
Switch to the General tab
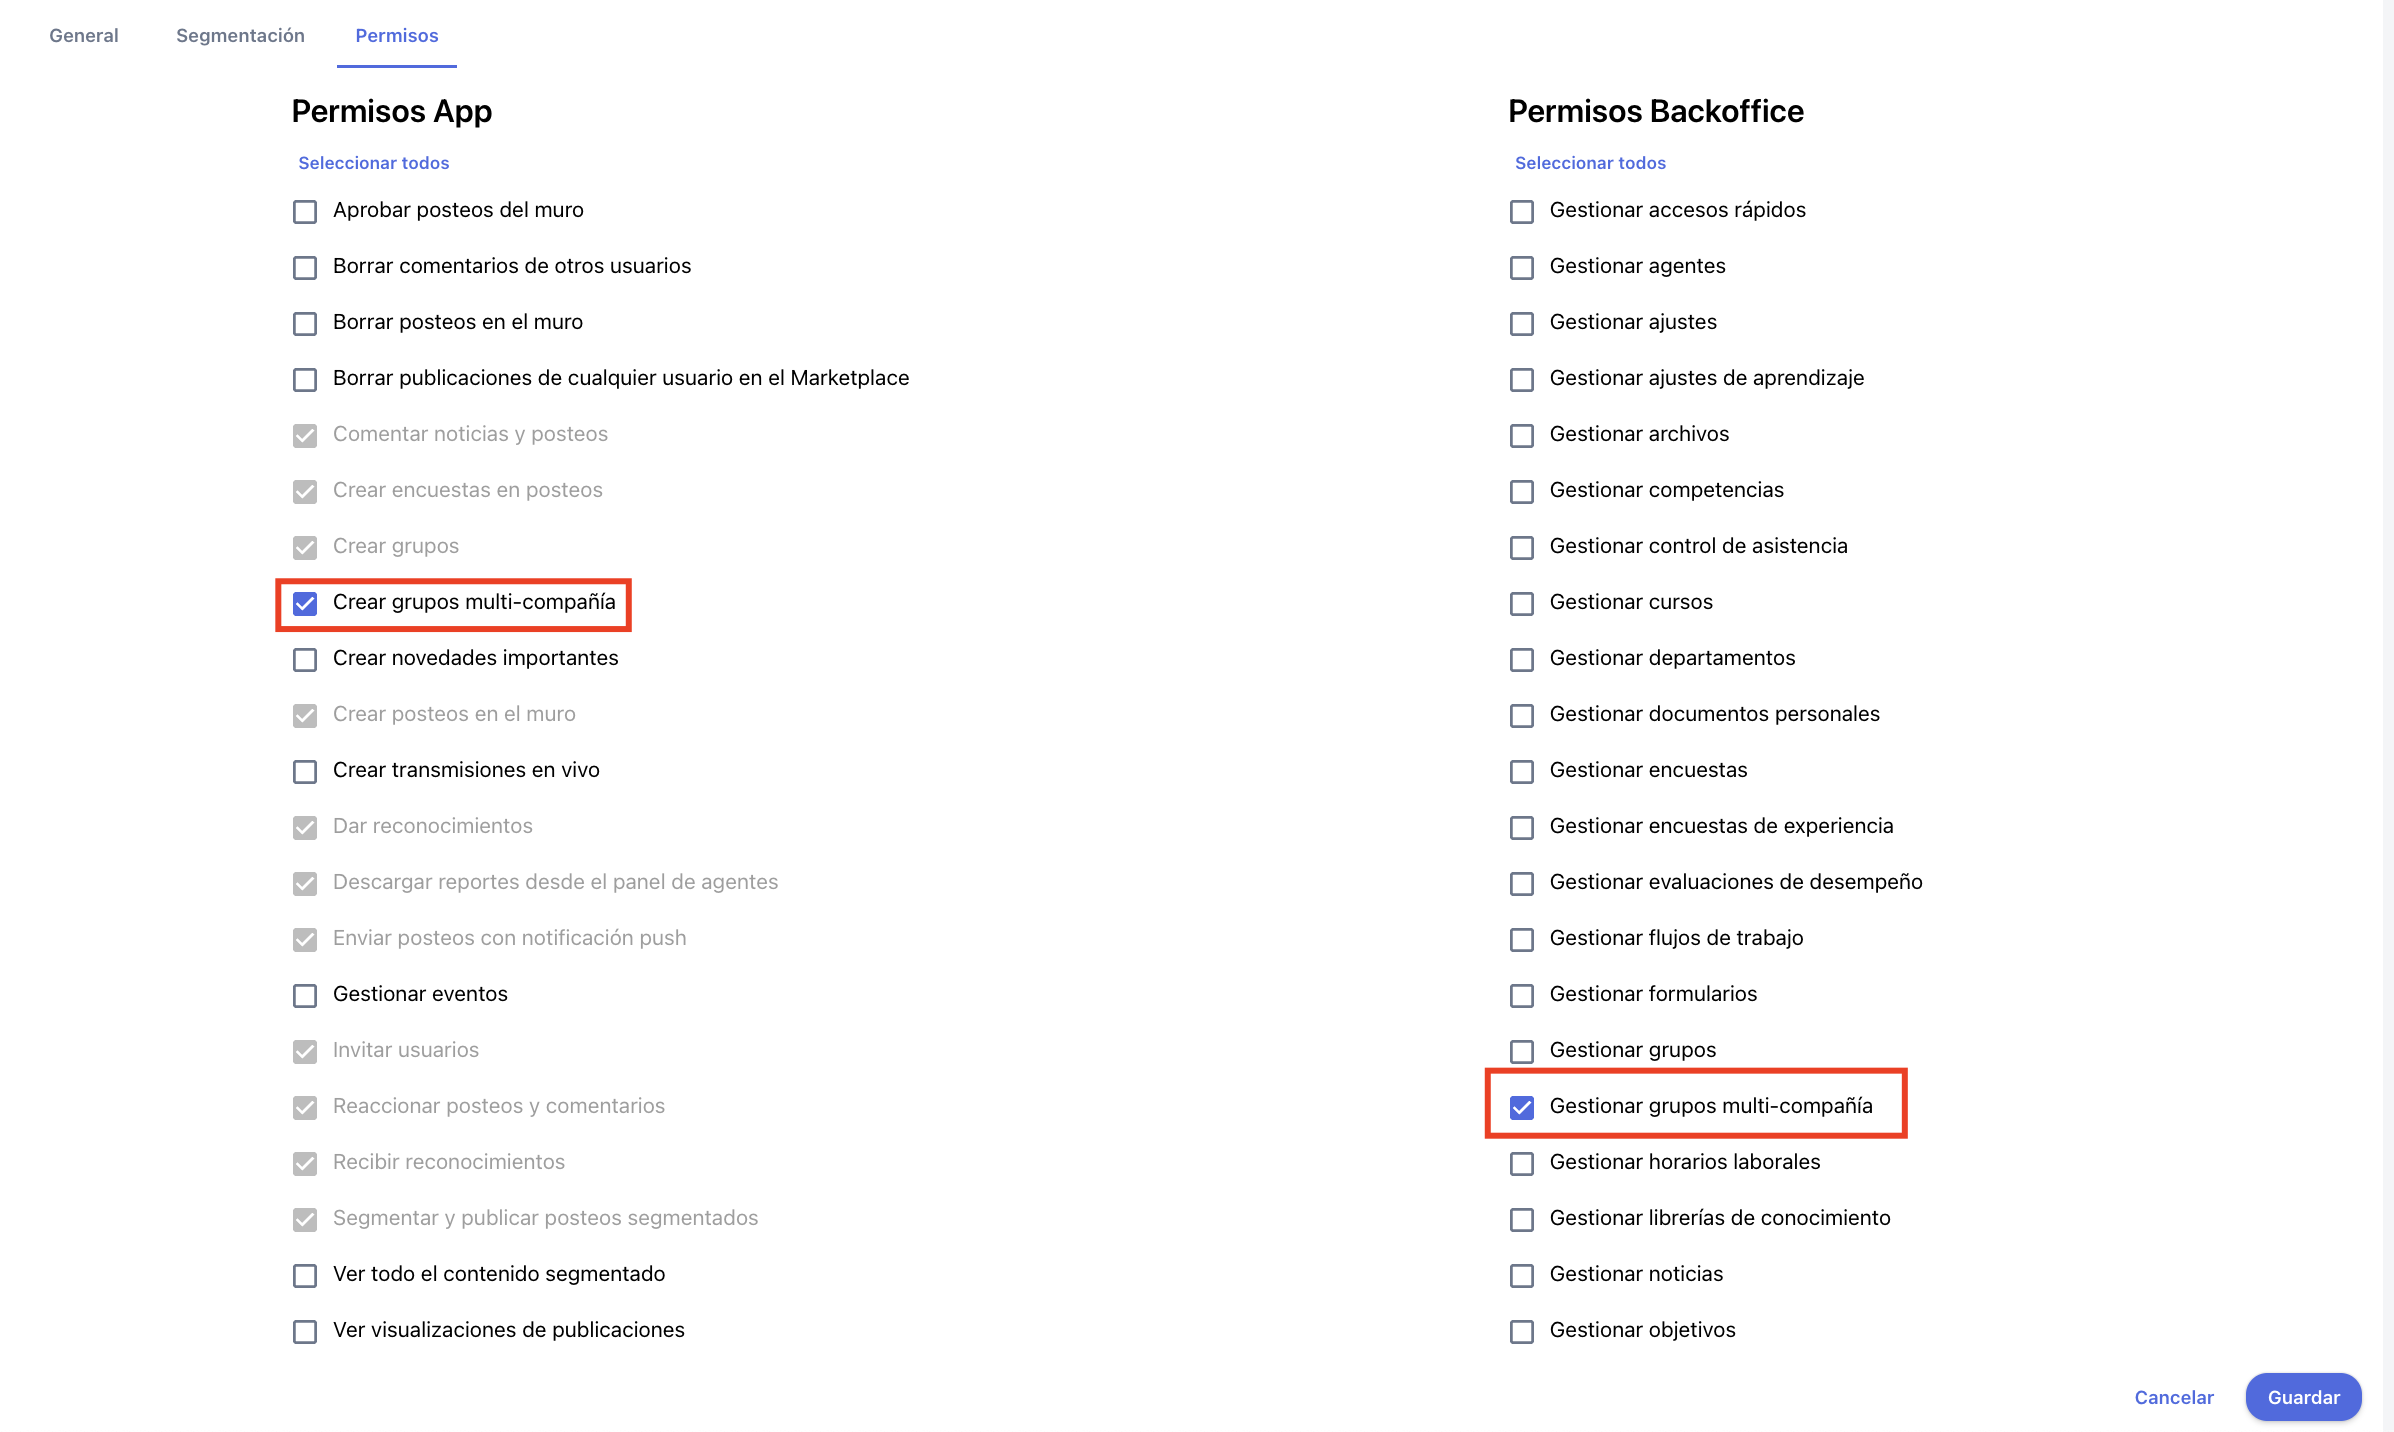point(84,36)
